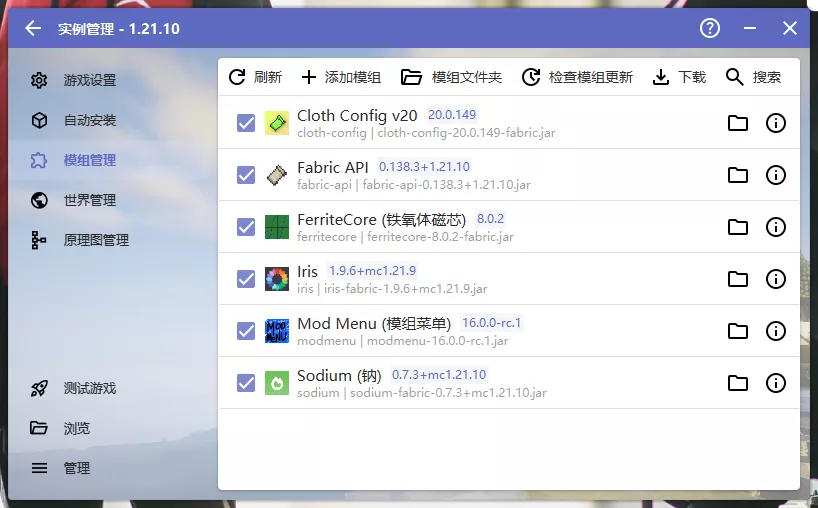Viewport: 818px width, 508px height.
Task: Click version tag 8.0.2
Action: click(x=490, y=219)
